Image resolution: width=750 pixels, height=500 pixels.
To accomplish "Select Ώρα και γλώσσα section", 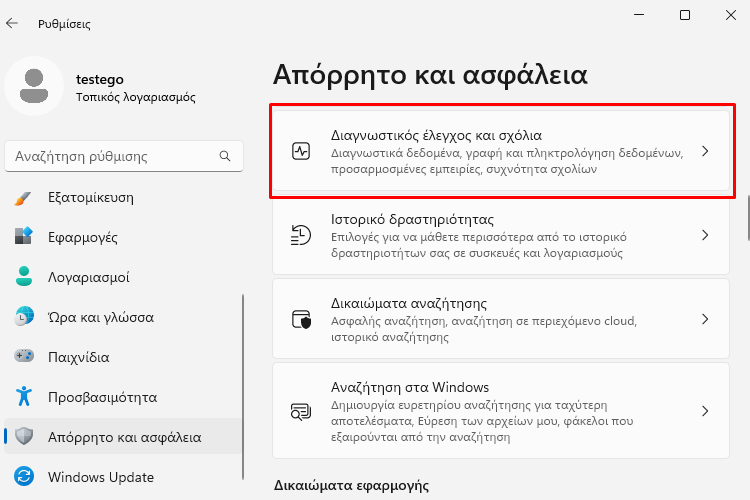I will (123, 317).
